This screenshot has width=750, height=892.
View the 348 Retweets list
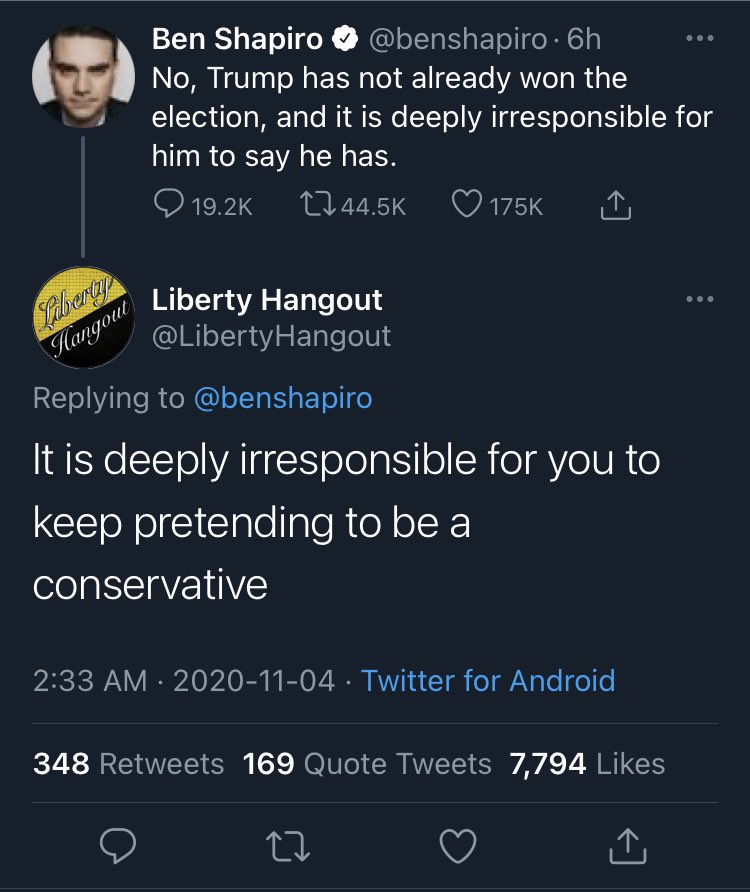click(128, 764)
